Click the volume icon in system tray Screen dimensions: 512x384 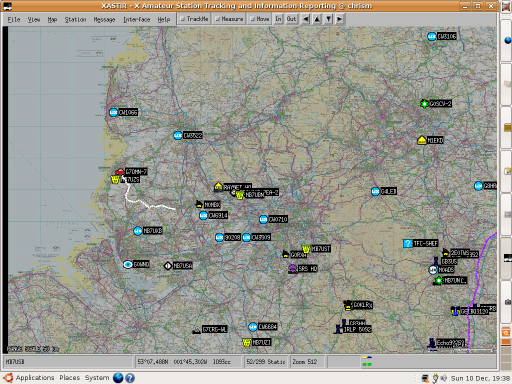pos(444,378)
